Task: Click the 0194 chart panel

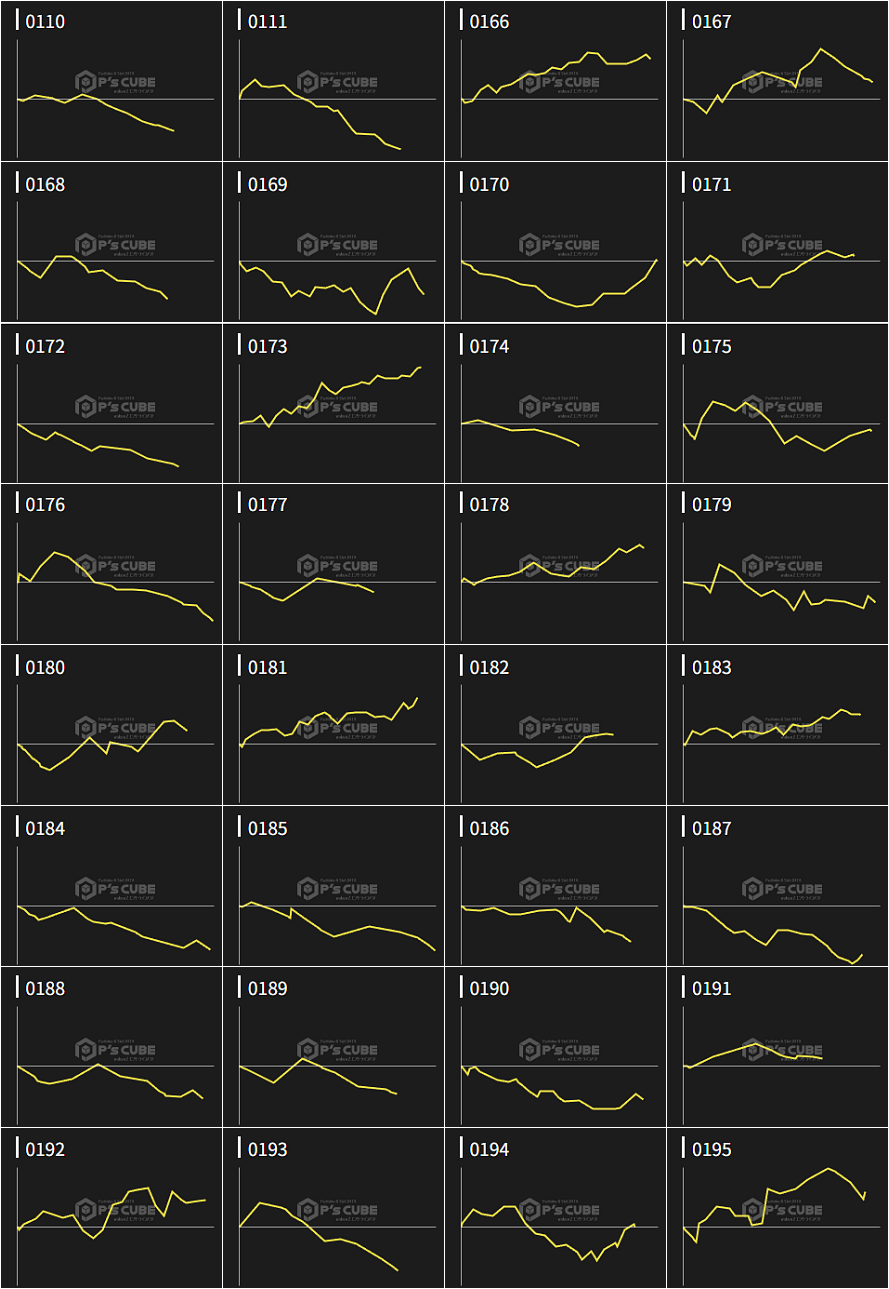Action: pyautogui.click(x=555, y=1209)
